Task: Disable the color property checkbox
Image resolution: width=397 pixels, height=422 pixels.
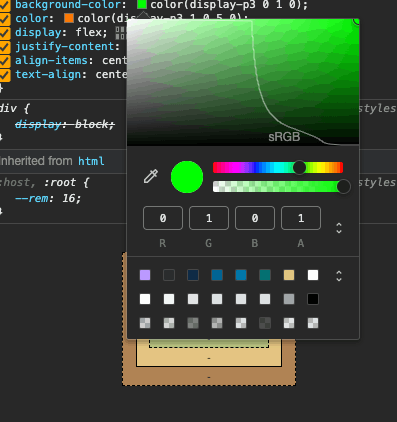Action: tap(5, 19)
